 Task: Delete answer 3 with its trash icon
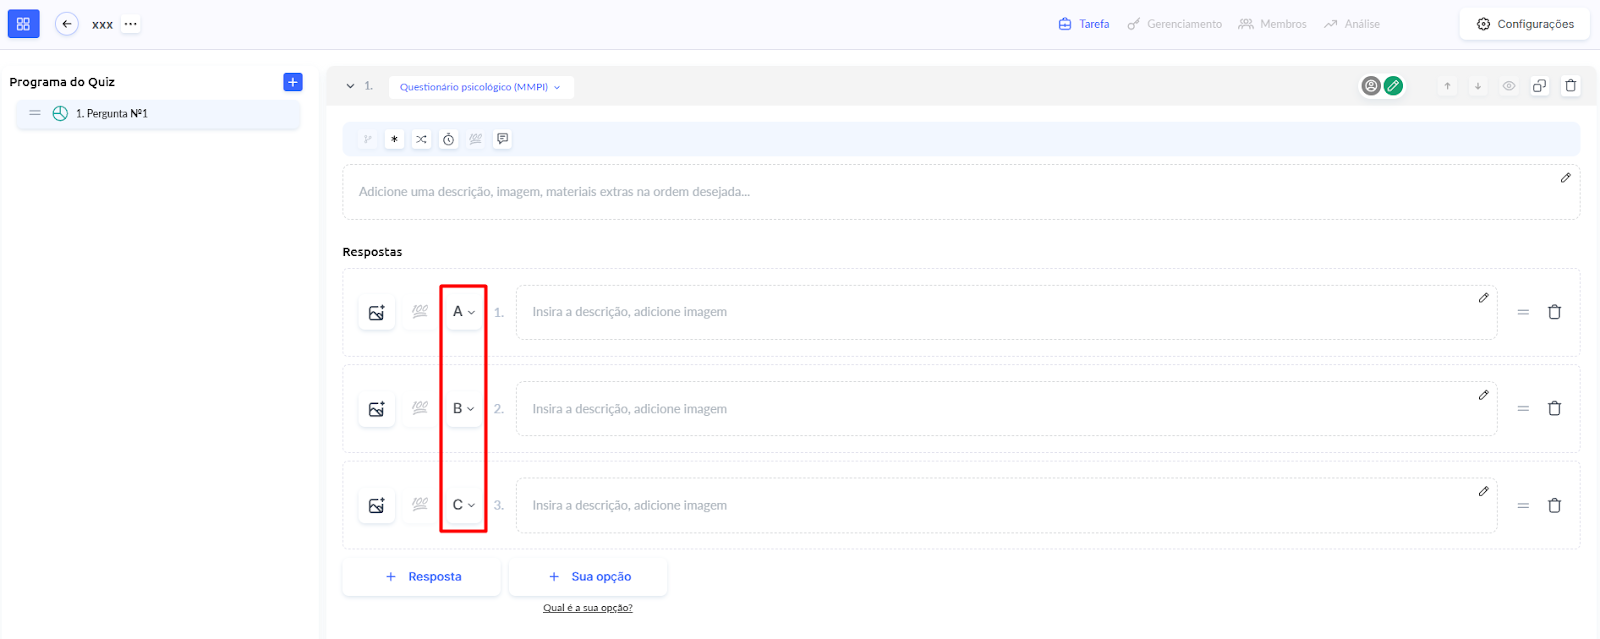(1554, 506)
